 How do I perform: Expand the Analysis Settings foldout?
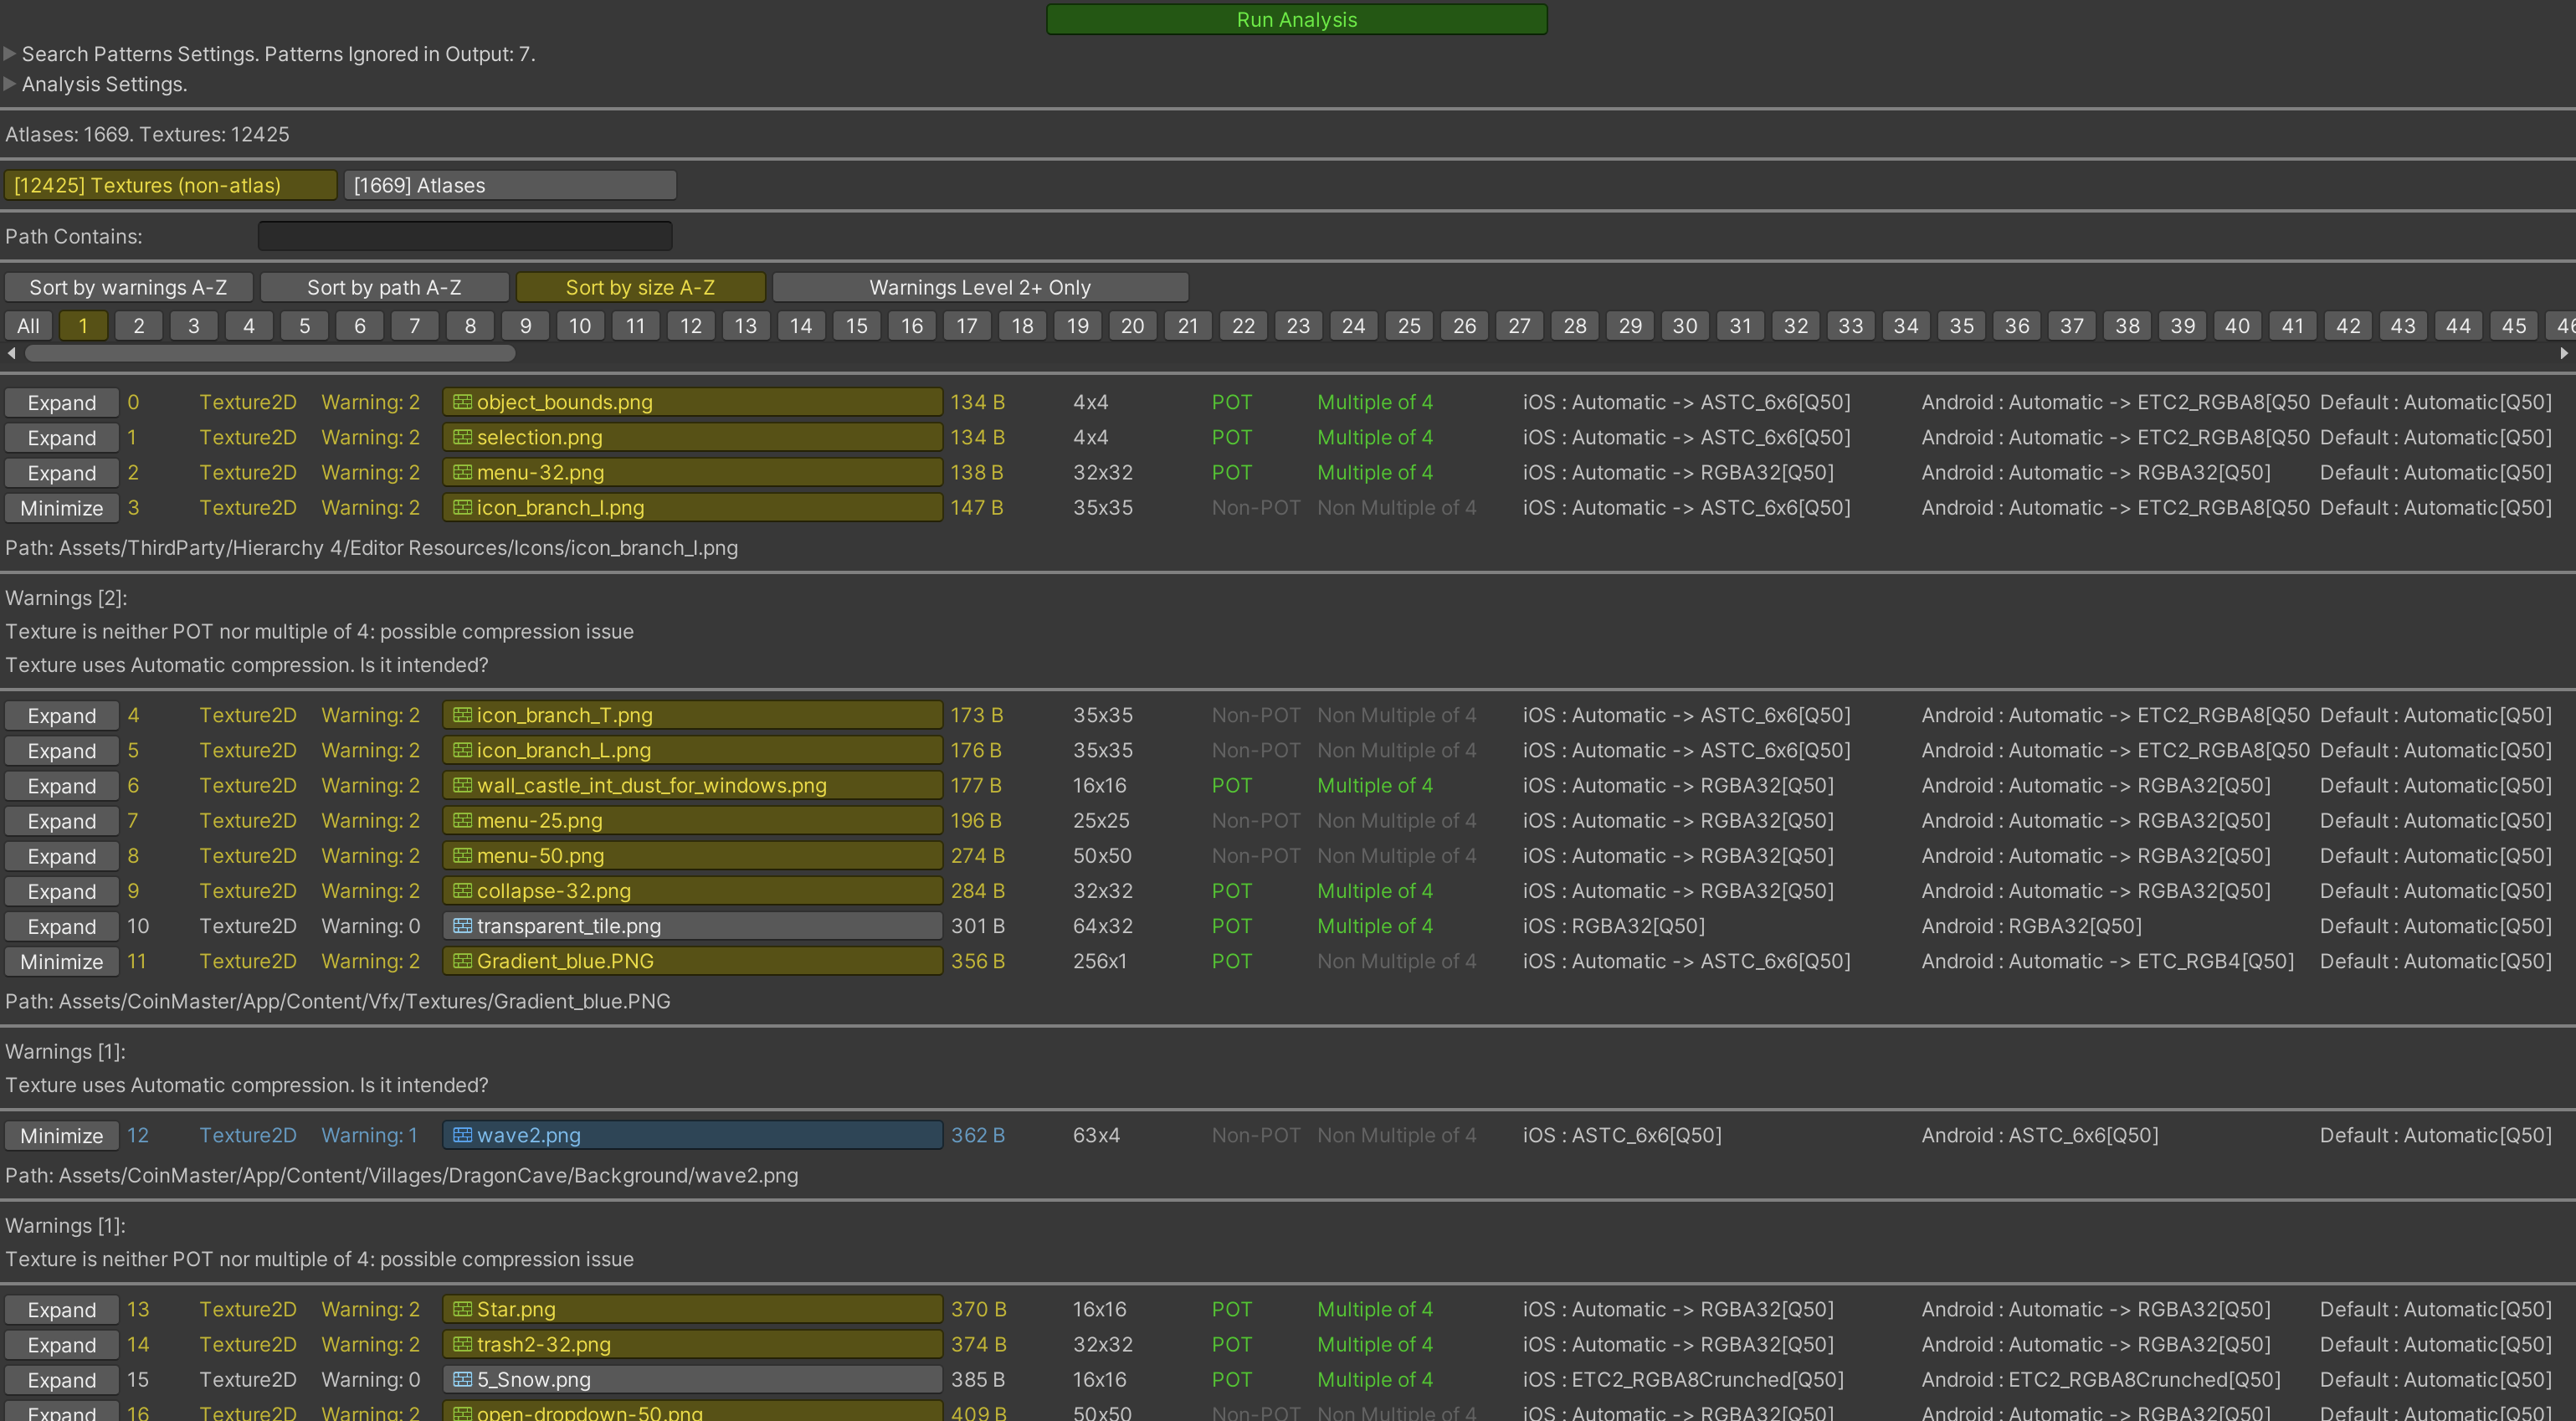point(10,83)
